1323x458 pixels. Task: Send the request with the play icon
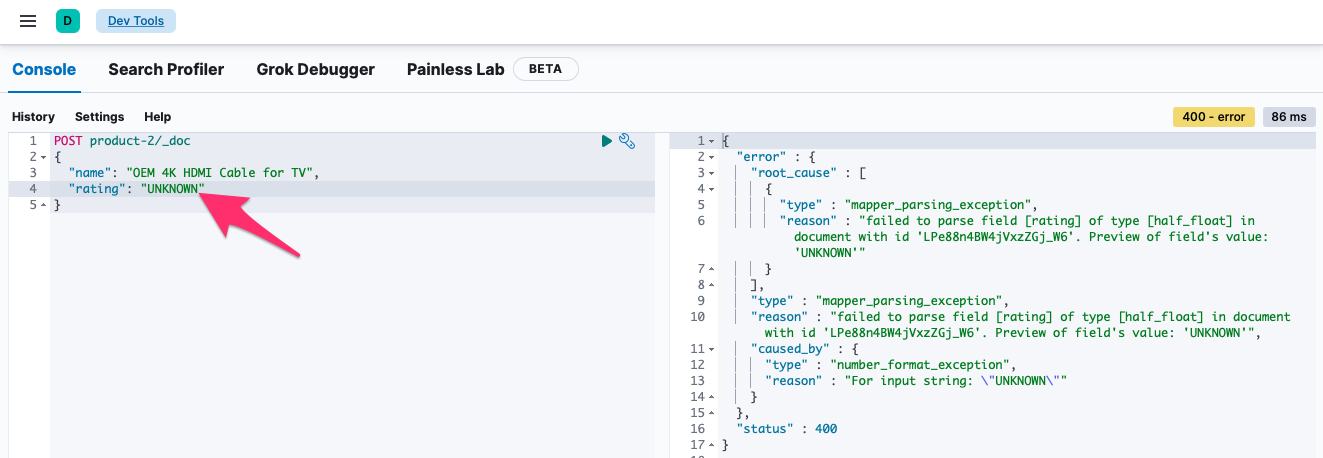point(606,141)
